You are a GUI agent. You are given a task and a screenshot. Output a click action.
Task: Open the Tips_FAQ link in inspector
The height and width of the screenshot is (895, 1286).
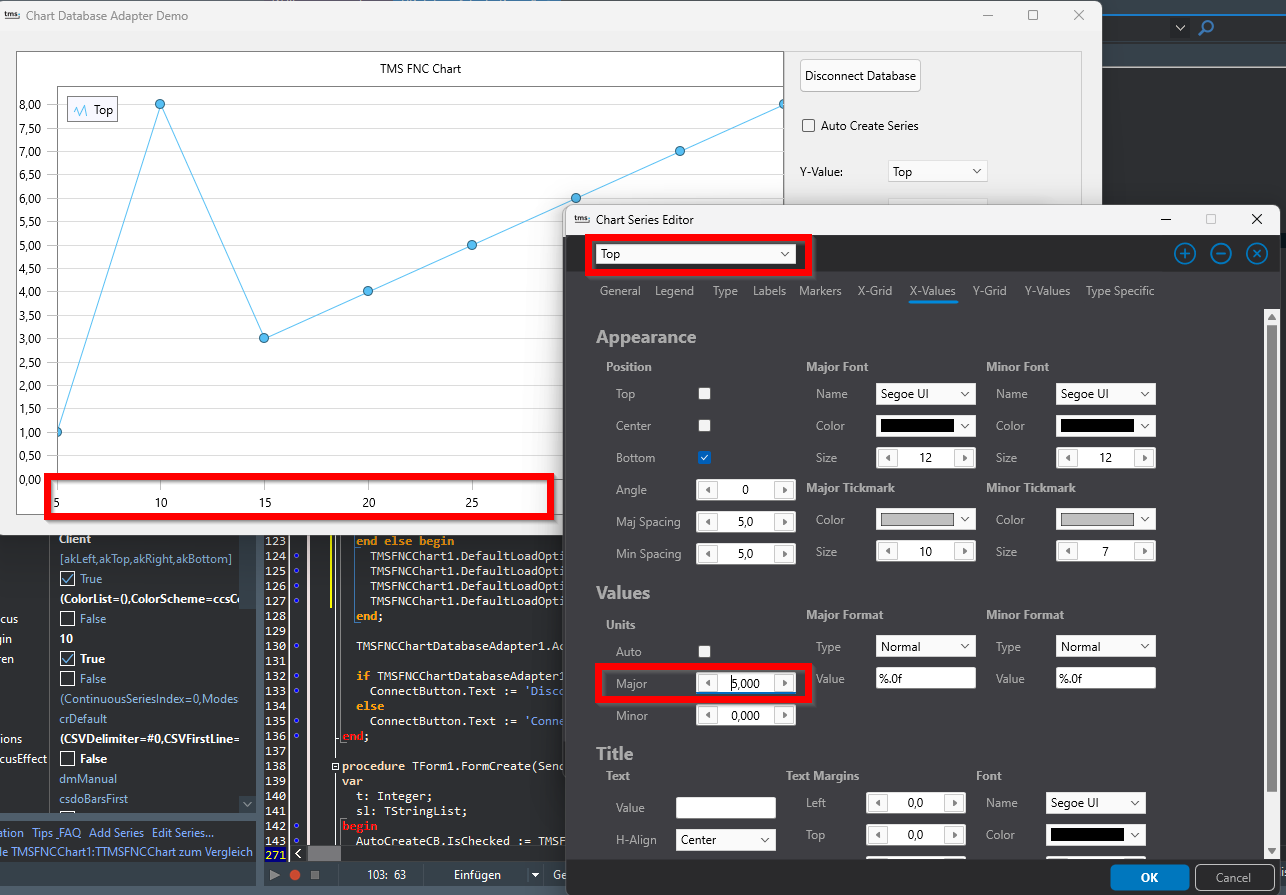click(x=57, y=833)
